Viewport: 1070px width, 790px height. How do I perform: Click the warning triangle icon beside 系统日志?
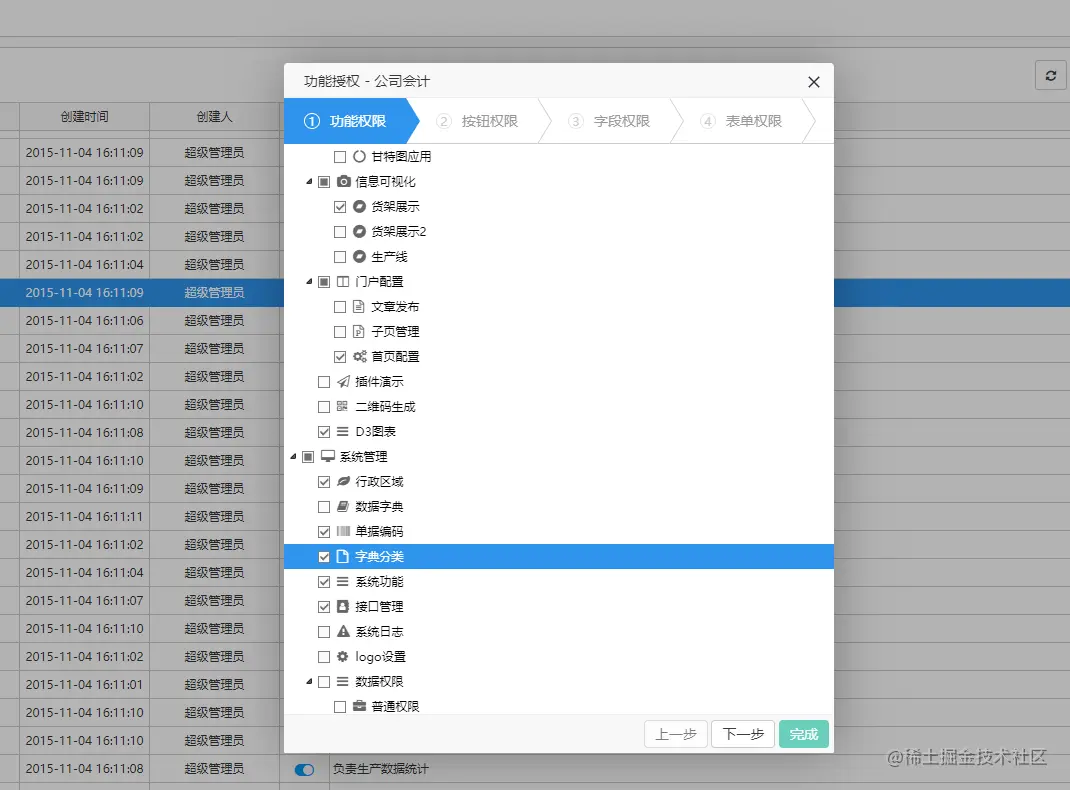[x=343, y=631]
